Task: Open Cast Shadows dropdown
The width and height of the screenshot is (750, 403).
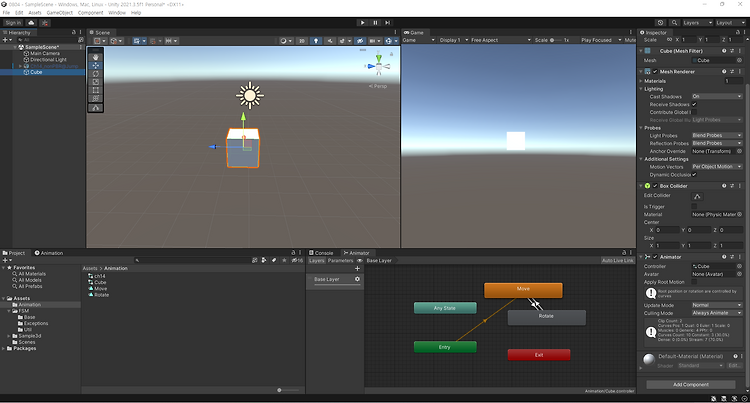Action: (717, 96)
